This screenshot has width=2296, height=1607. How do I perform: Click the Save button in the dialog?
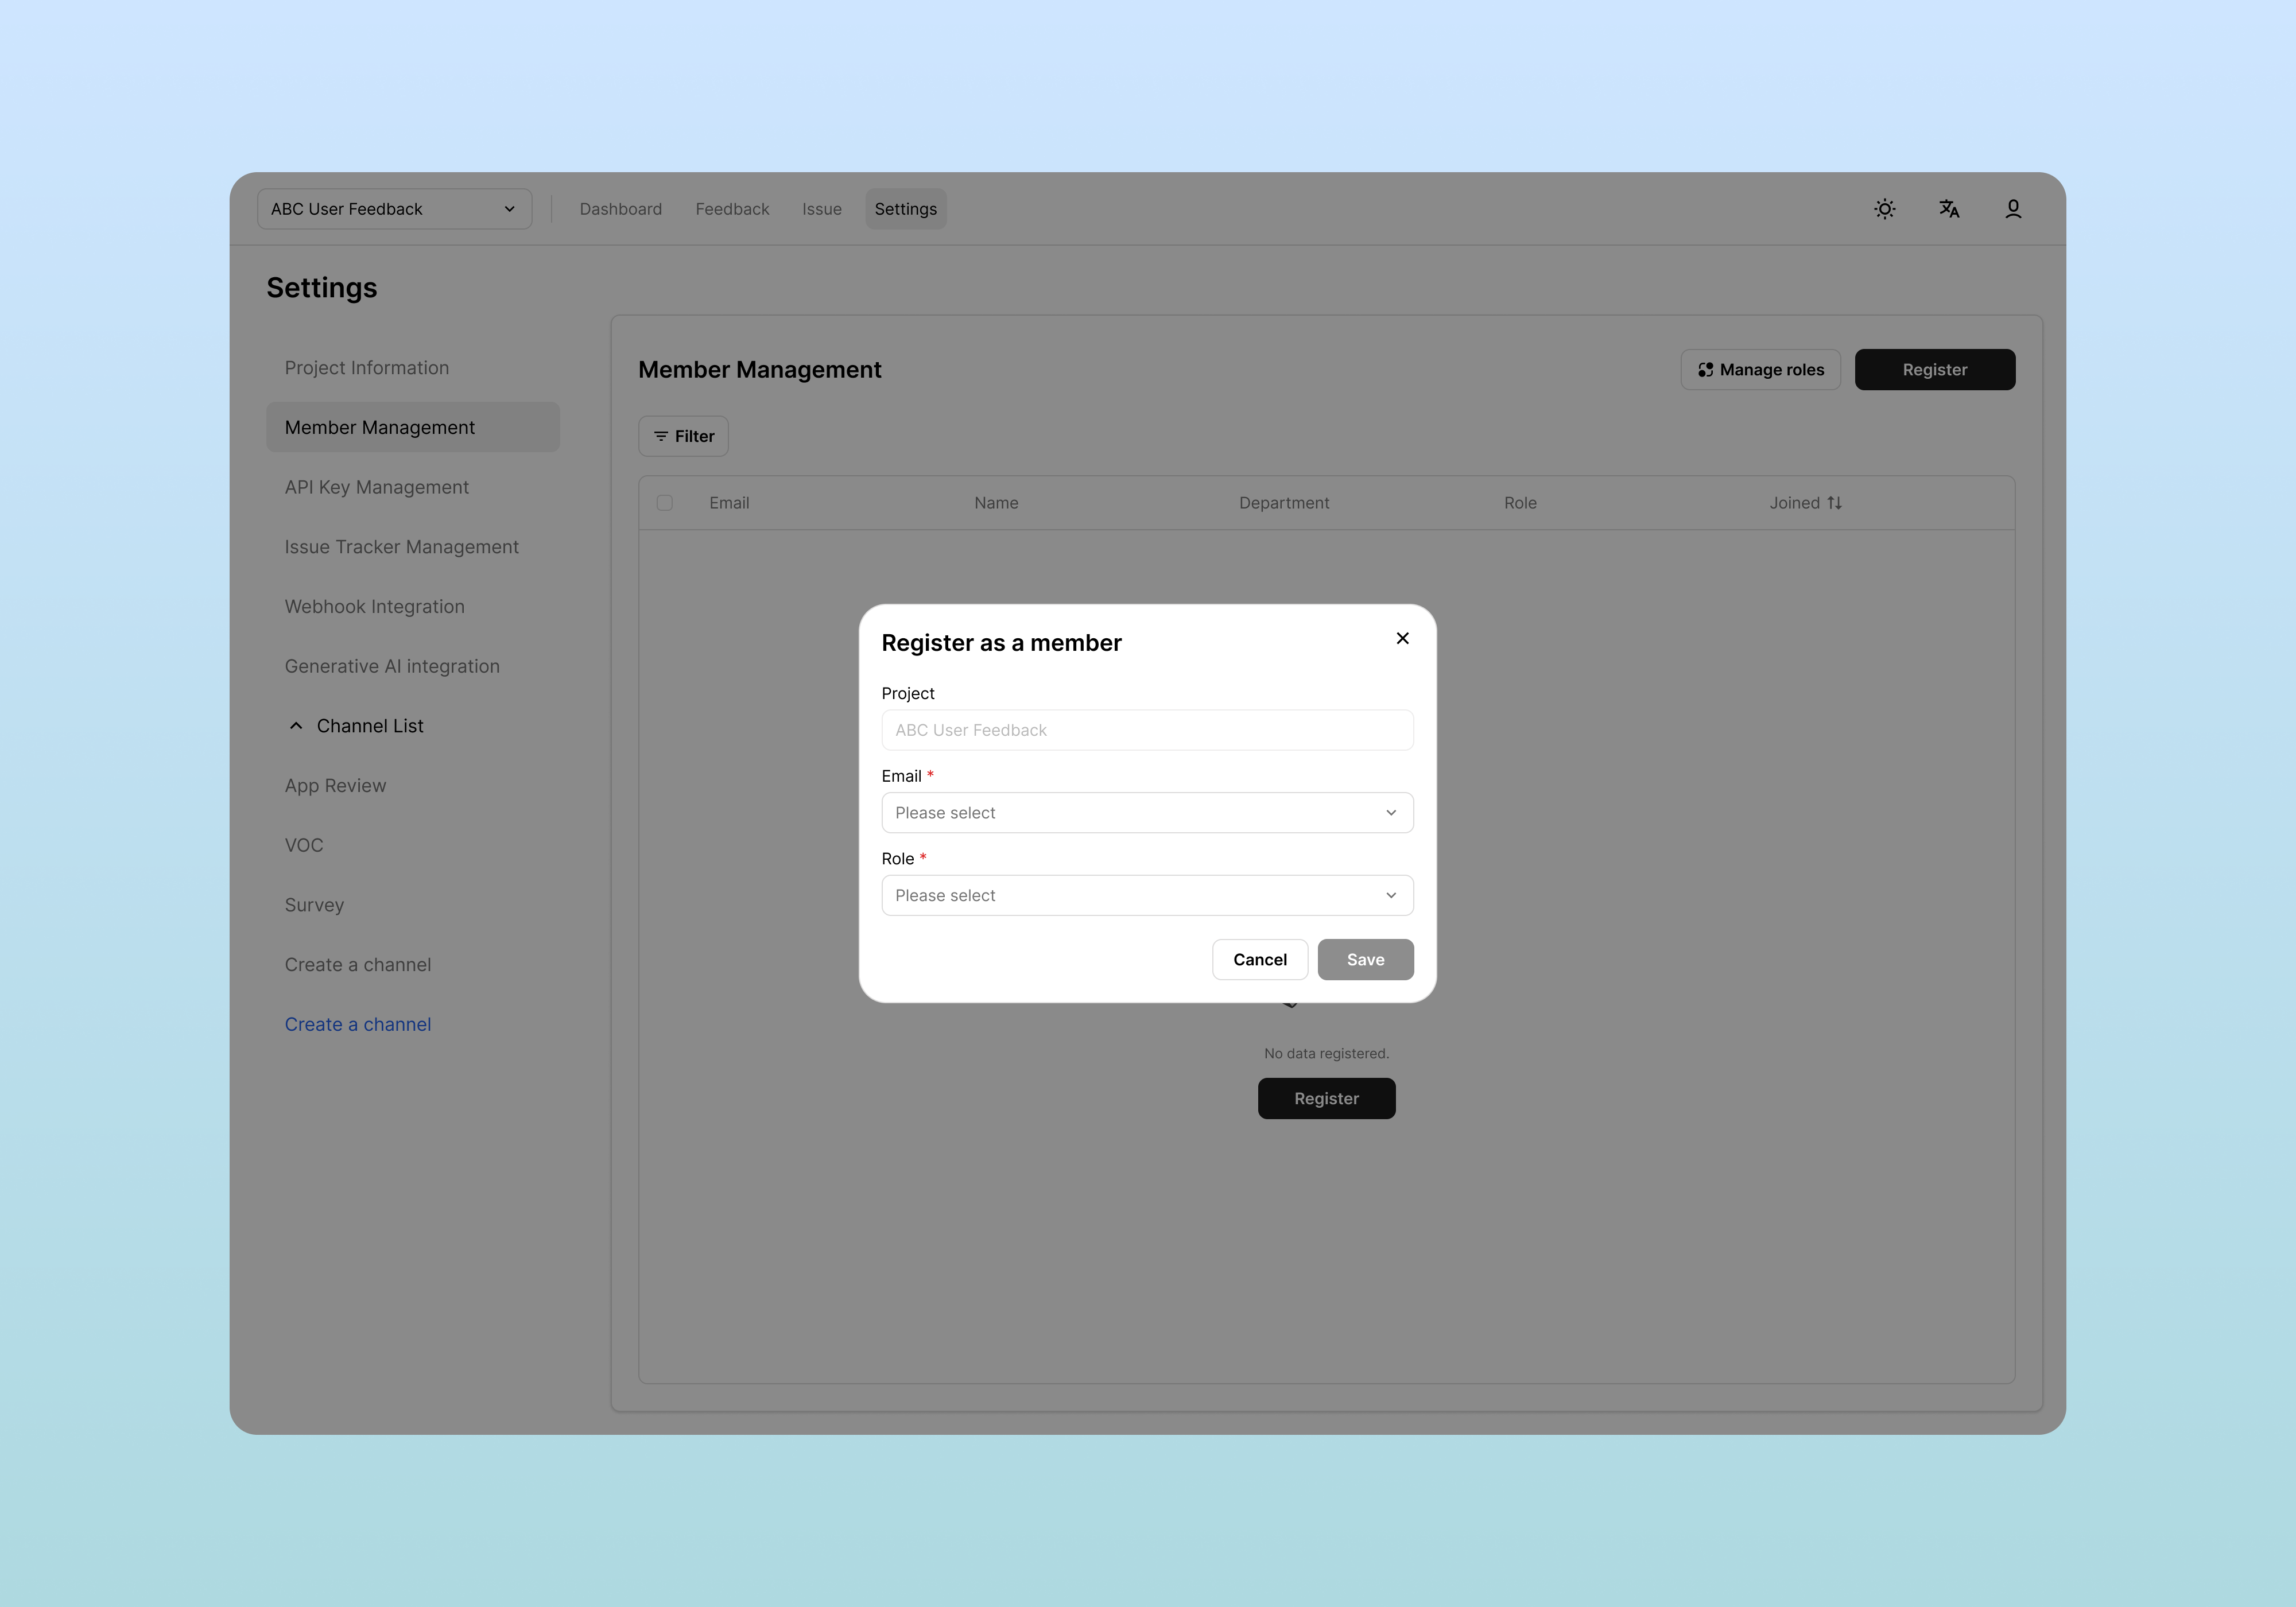coord(1365,959)
